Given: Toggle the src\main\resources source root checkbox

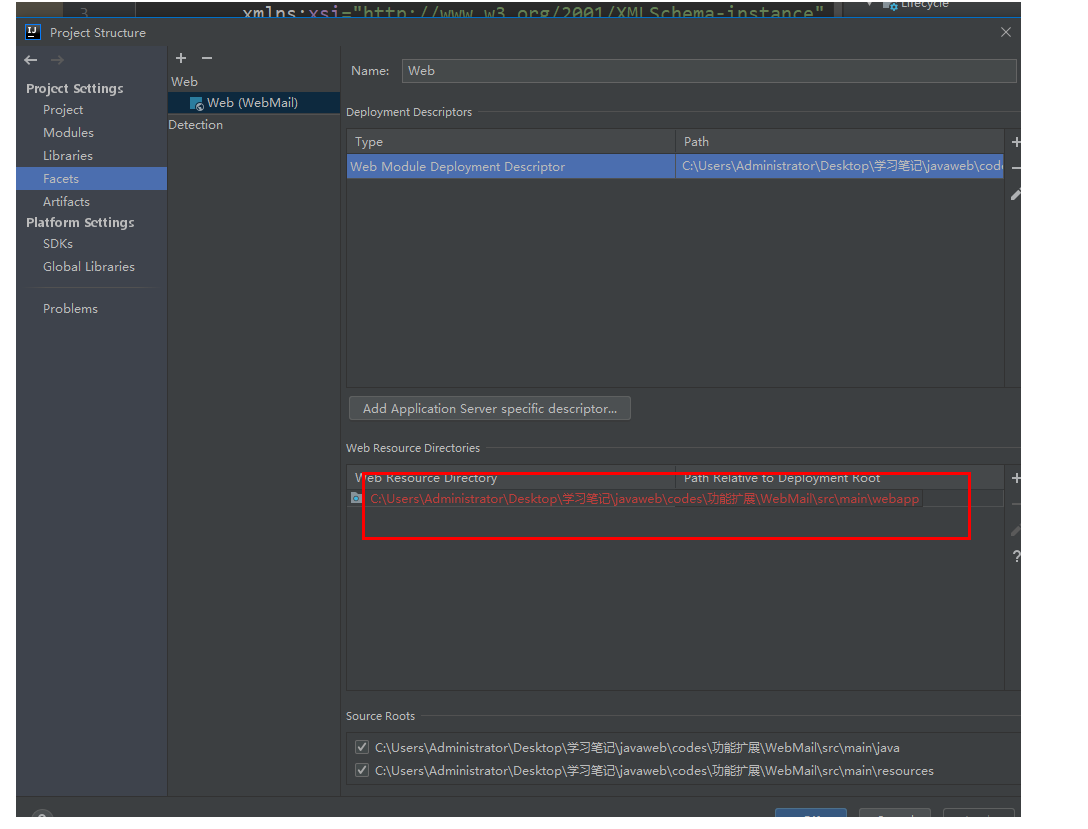Looking at the screenshot, I should 361,770.
